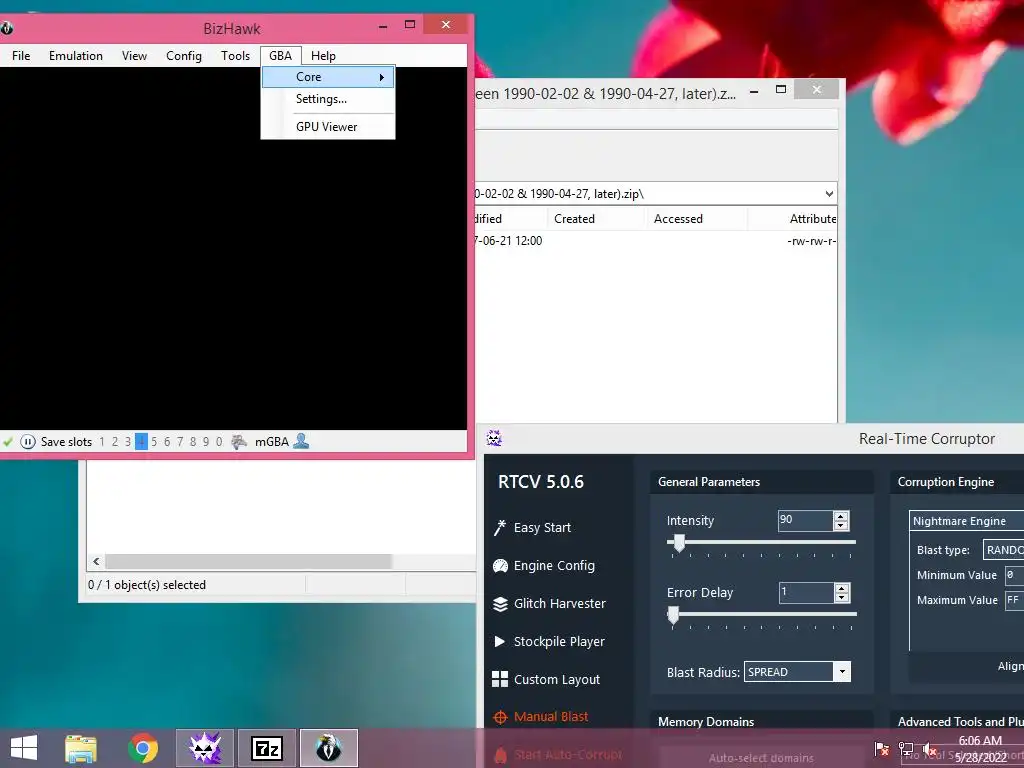Screen dimensions: 1024x768
Task: Increase Intensity with the up stepper arrow
Action: coord(841,516)
